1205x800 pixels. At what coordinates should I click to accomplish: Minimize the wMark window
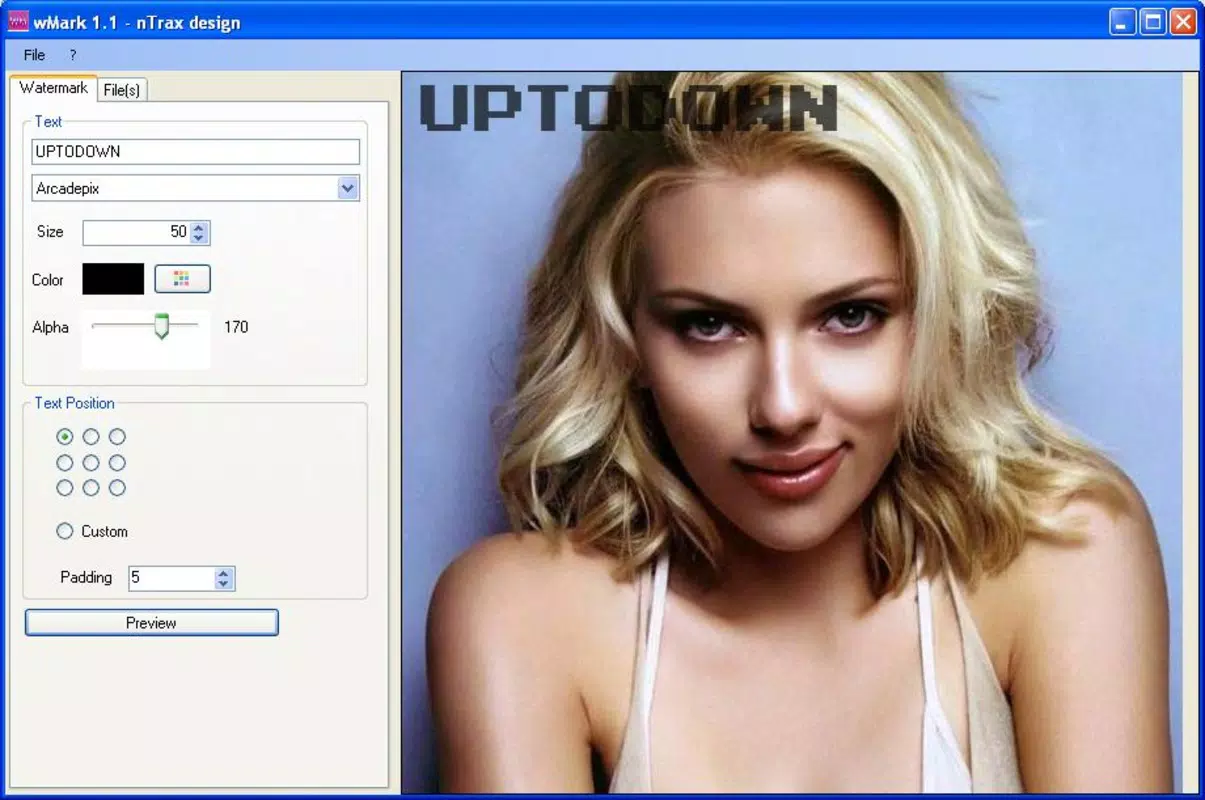click(x=1123, y=21)
